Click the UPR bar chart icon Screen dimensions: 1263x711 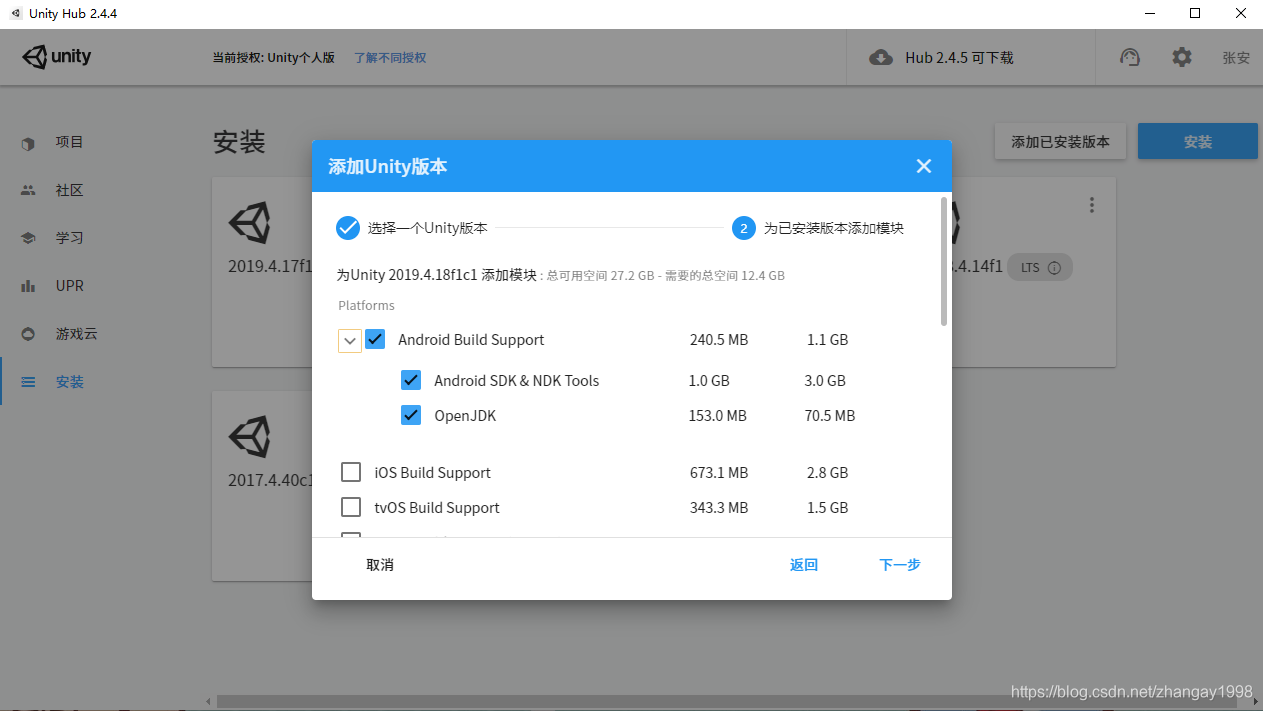pyautogui.click(x=28, y=286)
